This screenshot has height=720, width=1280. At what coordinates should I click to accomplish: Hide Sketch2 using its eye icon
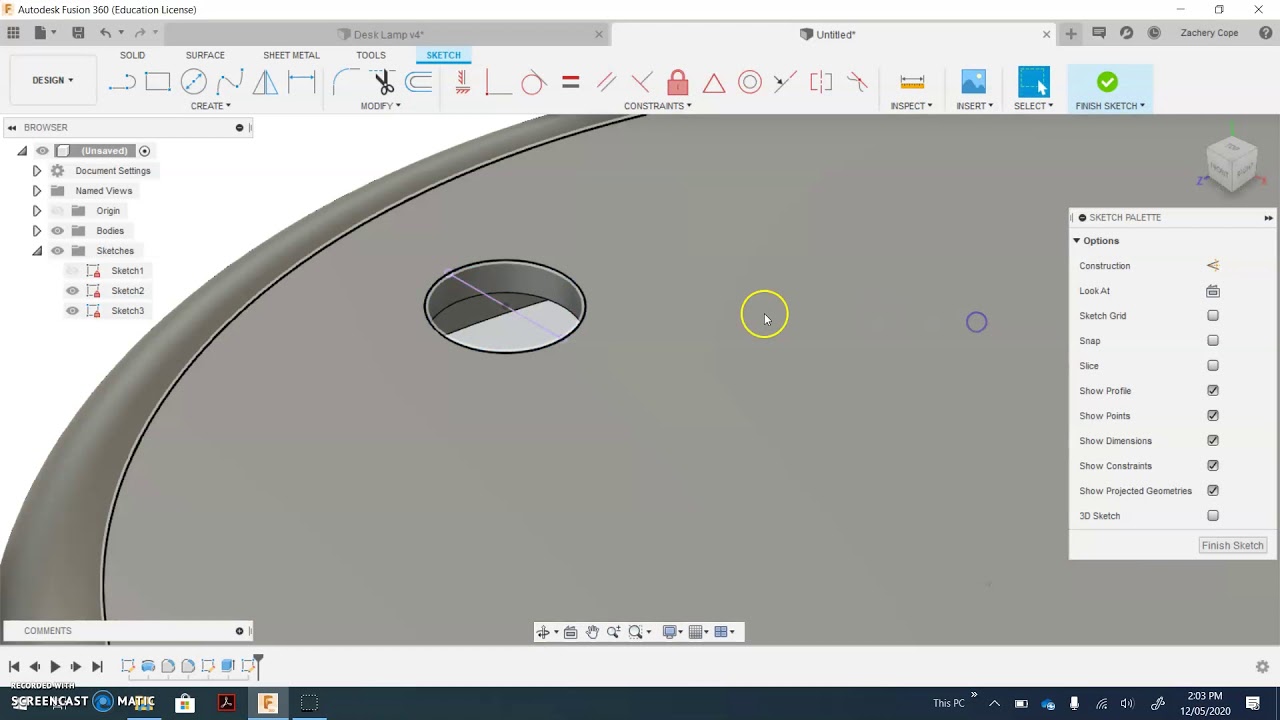point(72,291)
